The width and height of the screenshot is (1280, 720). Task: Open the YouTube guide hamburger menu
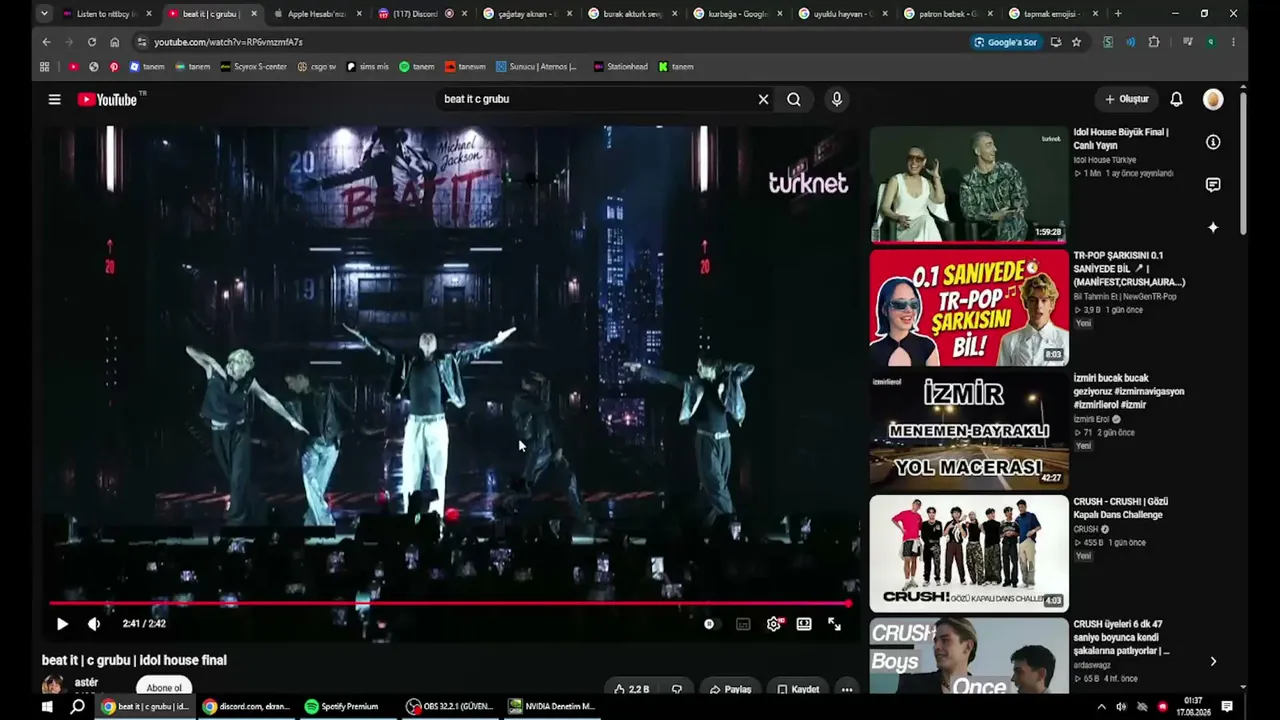(x=55, y=99)
